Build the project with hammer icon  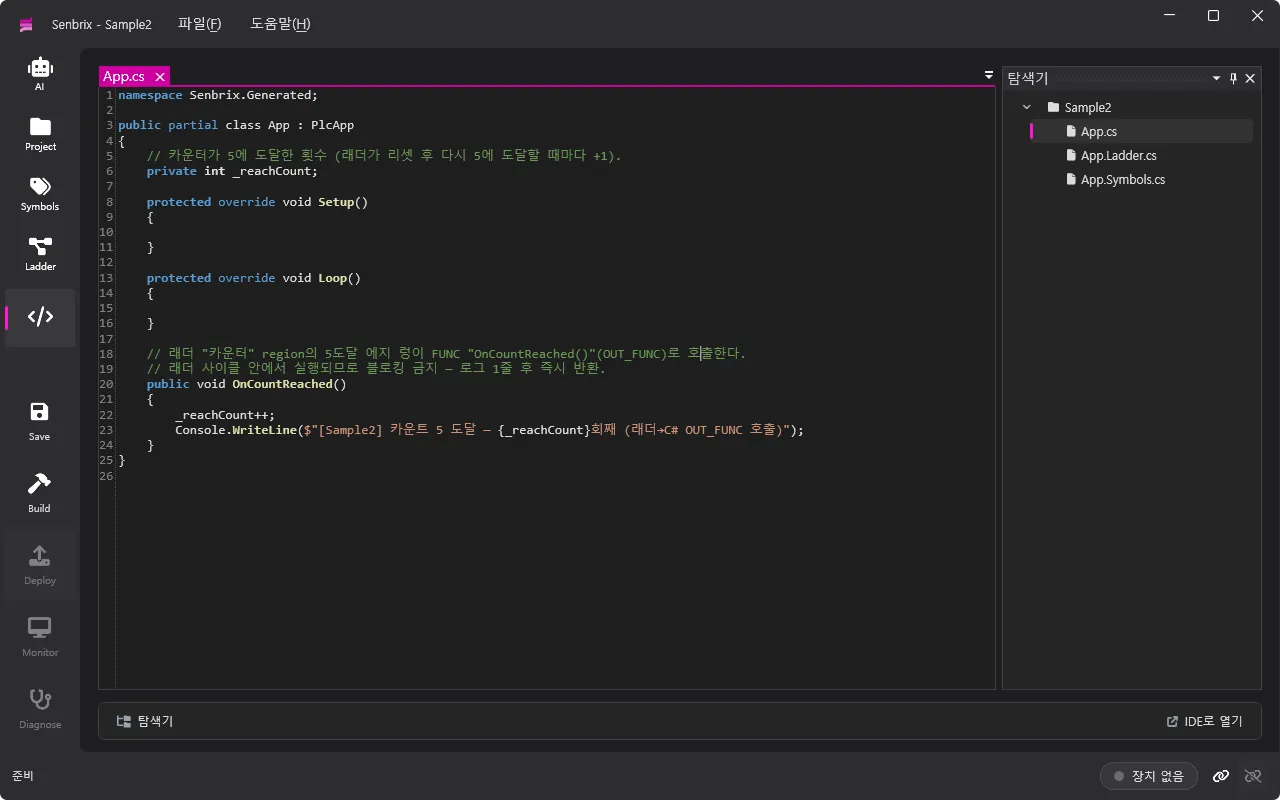point(40,493)
